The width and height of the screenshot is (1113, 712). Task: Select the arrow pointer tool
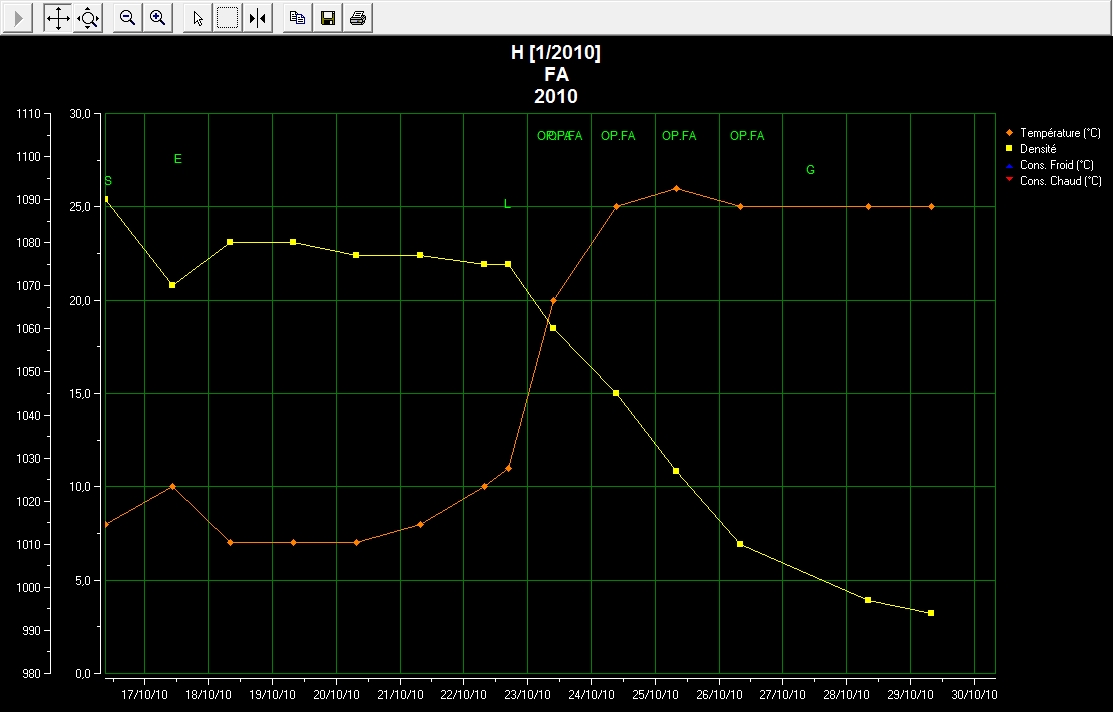198,18
